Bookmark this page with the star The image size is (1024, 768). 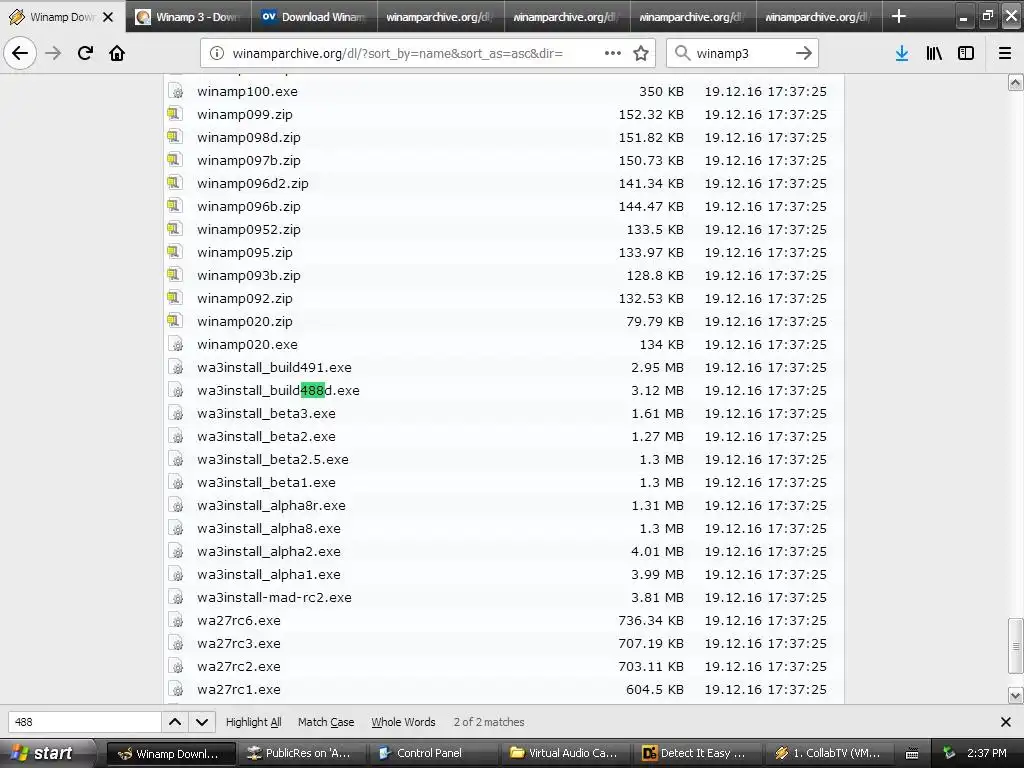point(641,53)
